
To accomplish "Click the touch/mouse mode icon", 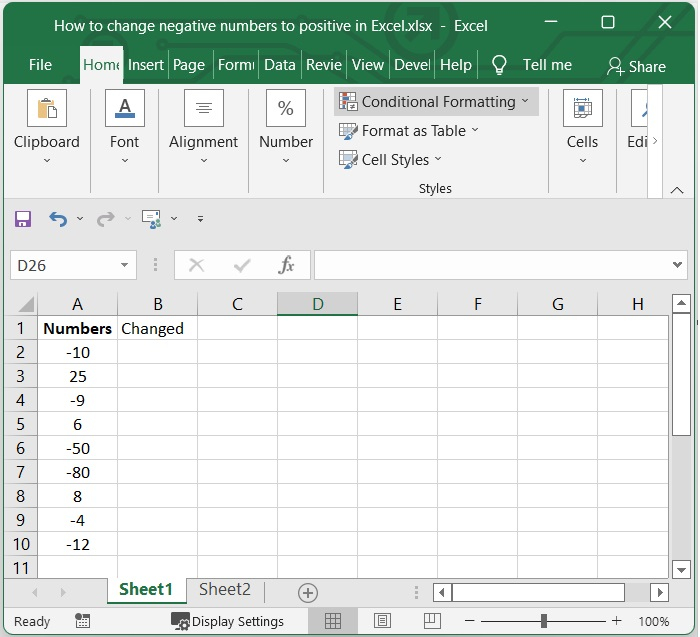I will [152, 219].
